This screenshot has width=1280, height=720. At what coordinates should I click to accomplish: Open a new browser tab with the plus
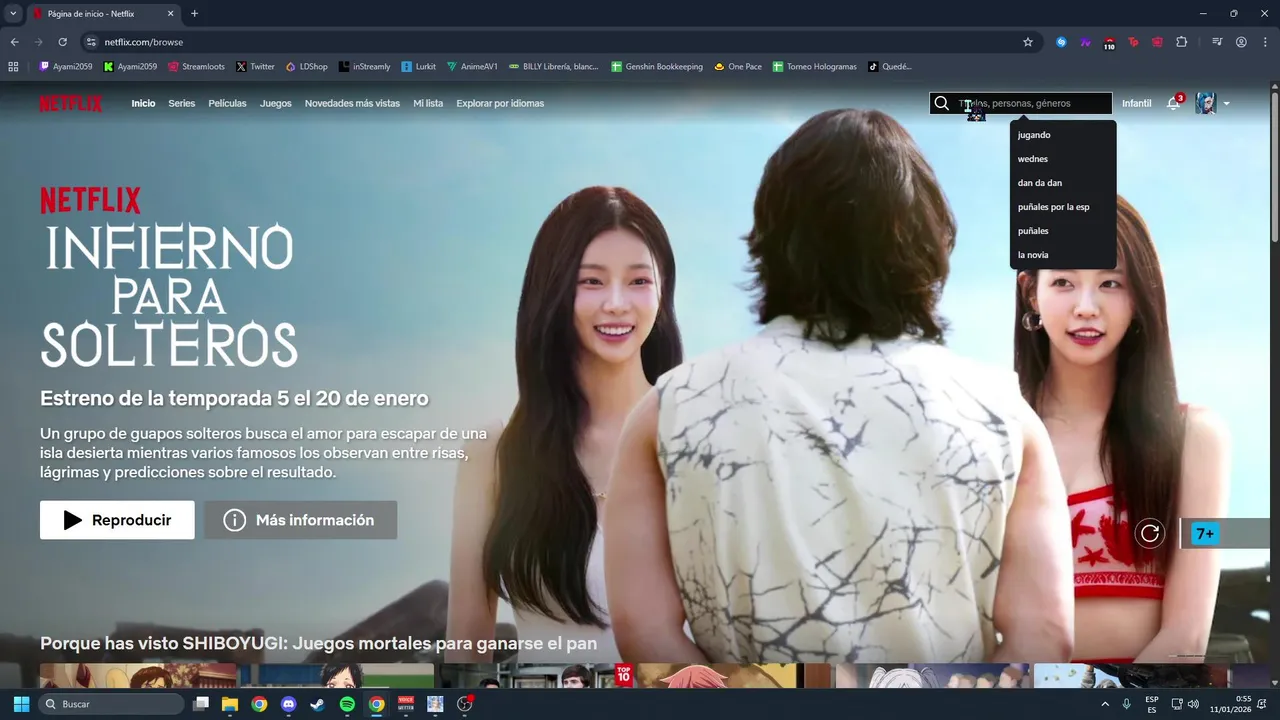(x=194, y=13)
